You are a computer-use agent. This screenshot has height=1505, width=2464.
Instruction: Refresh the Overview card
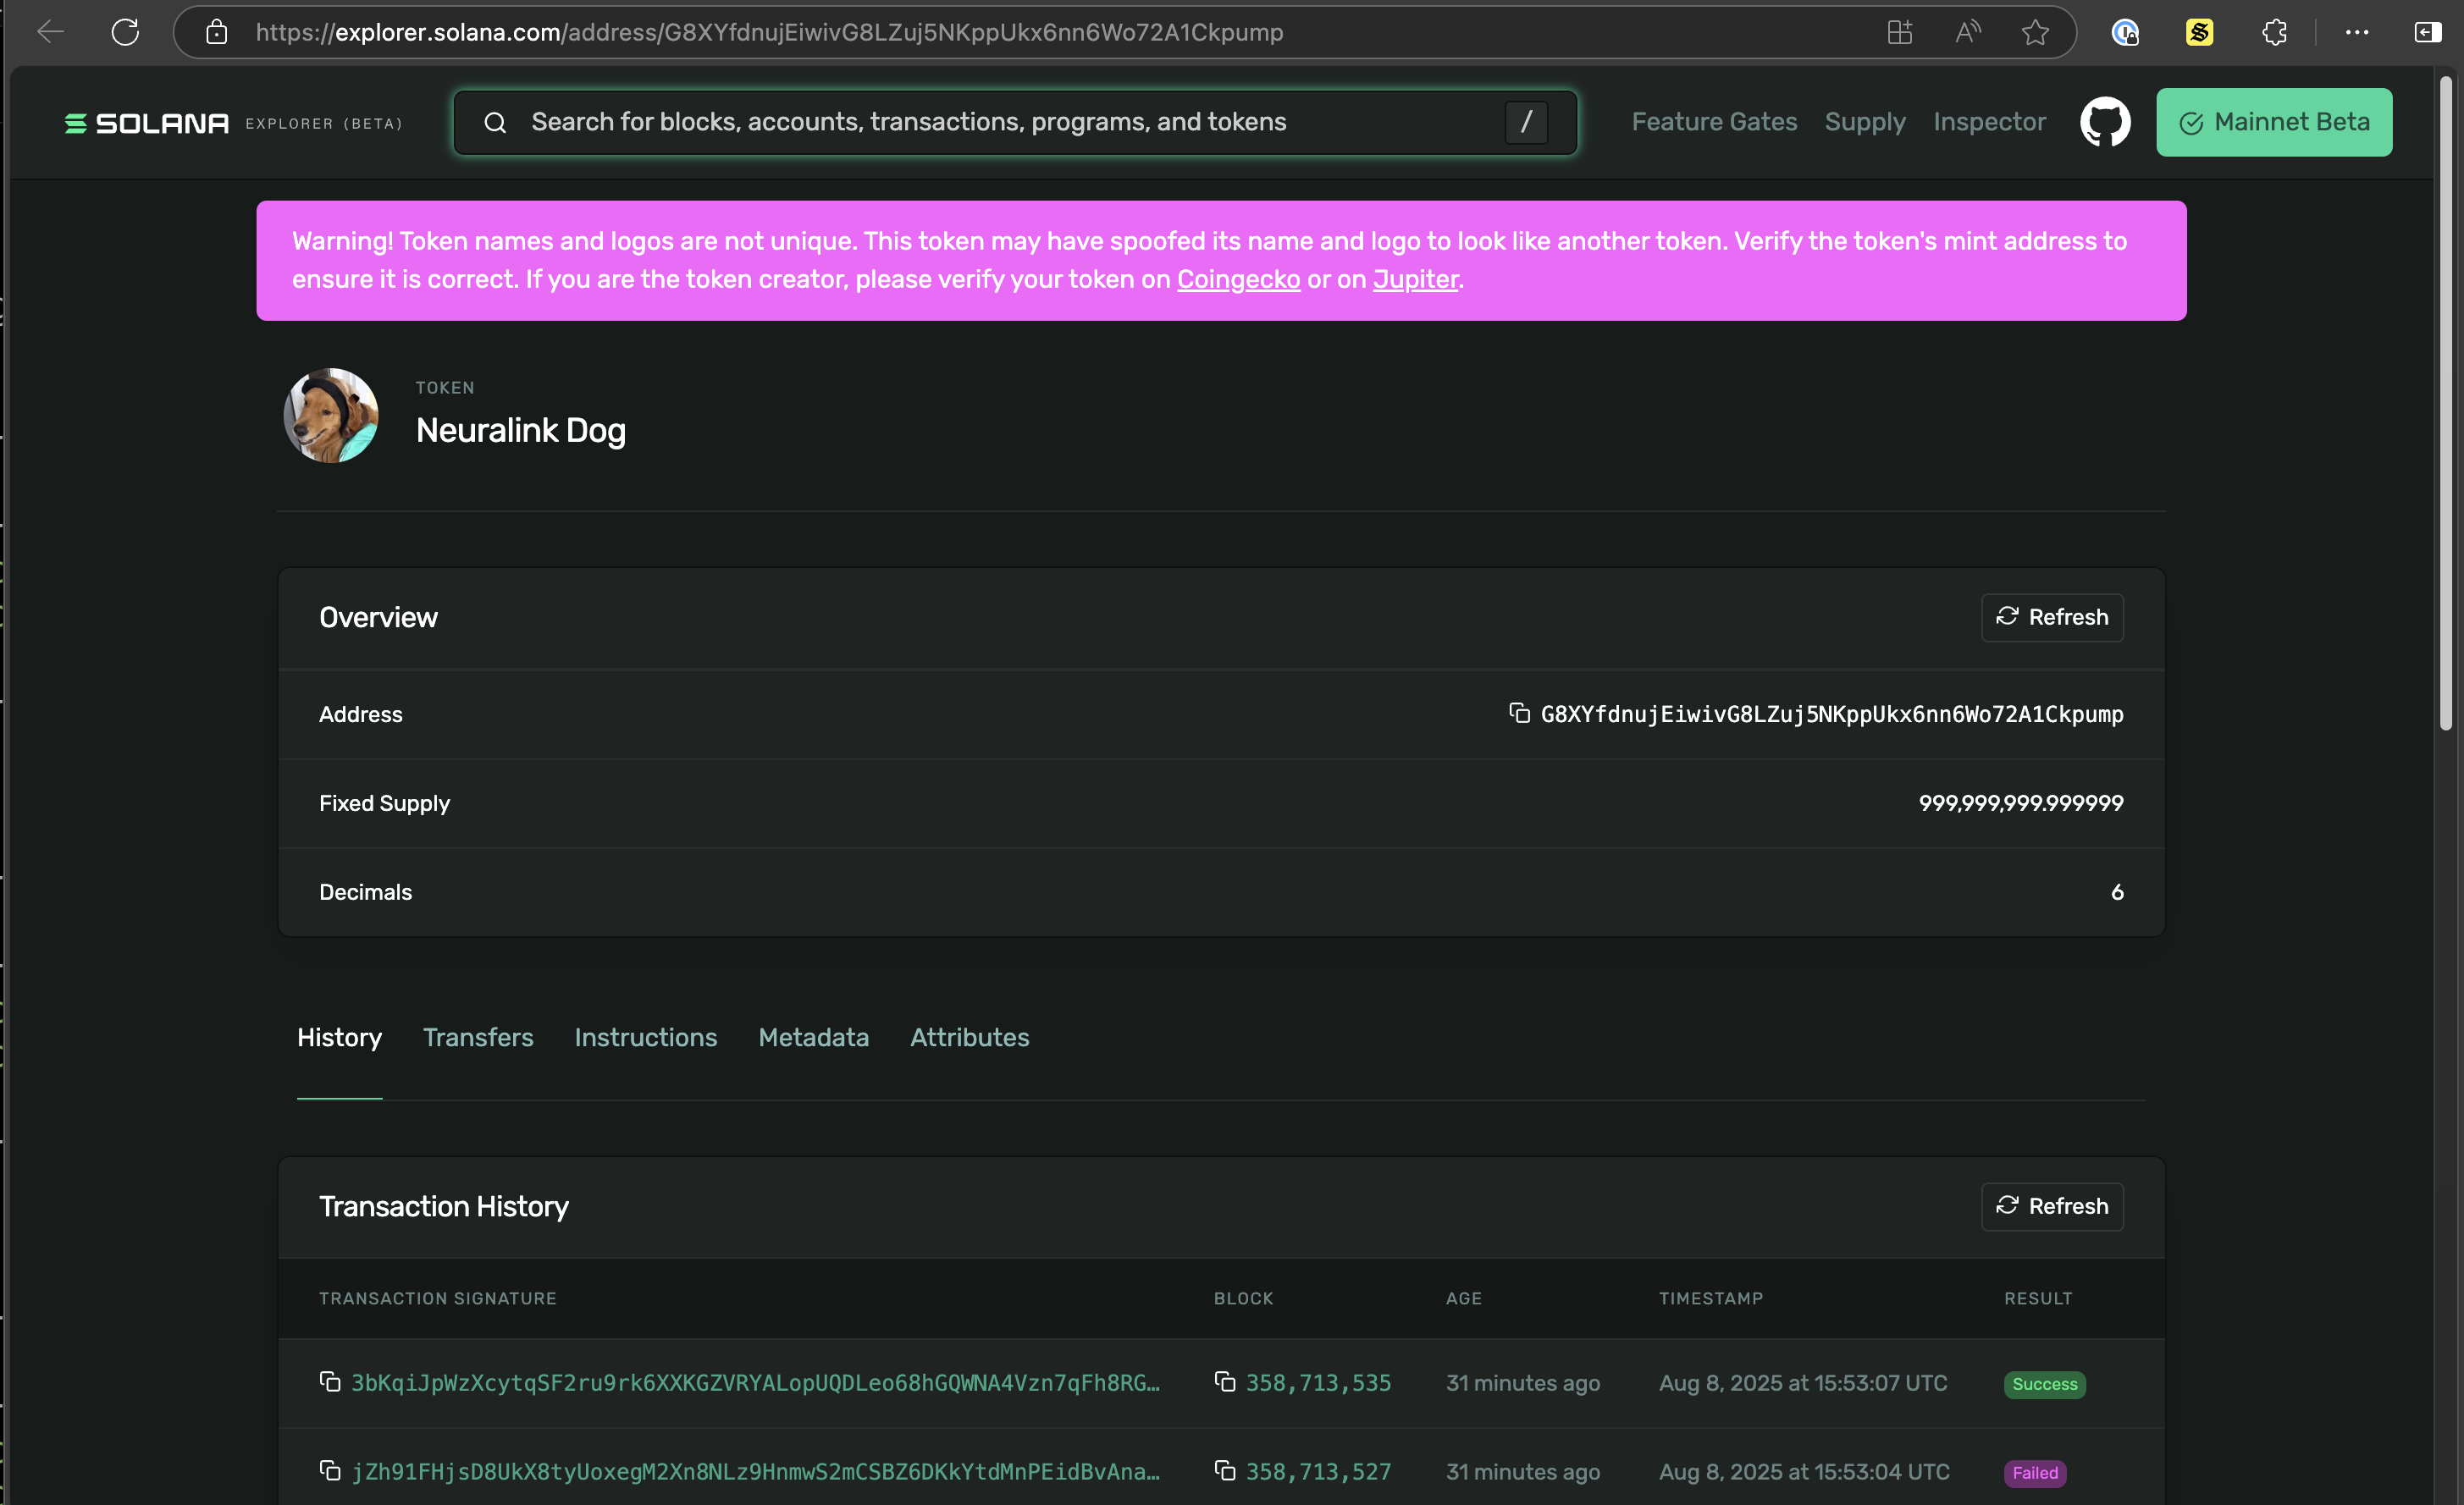pos(2052,617)
